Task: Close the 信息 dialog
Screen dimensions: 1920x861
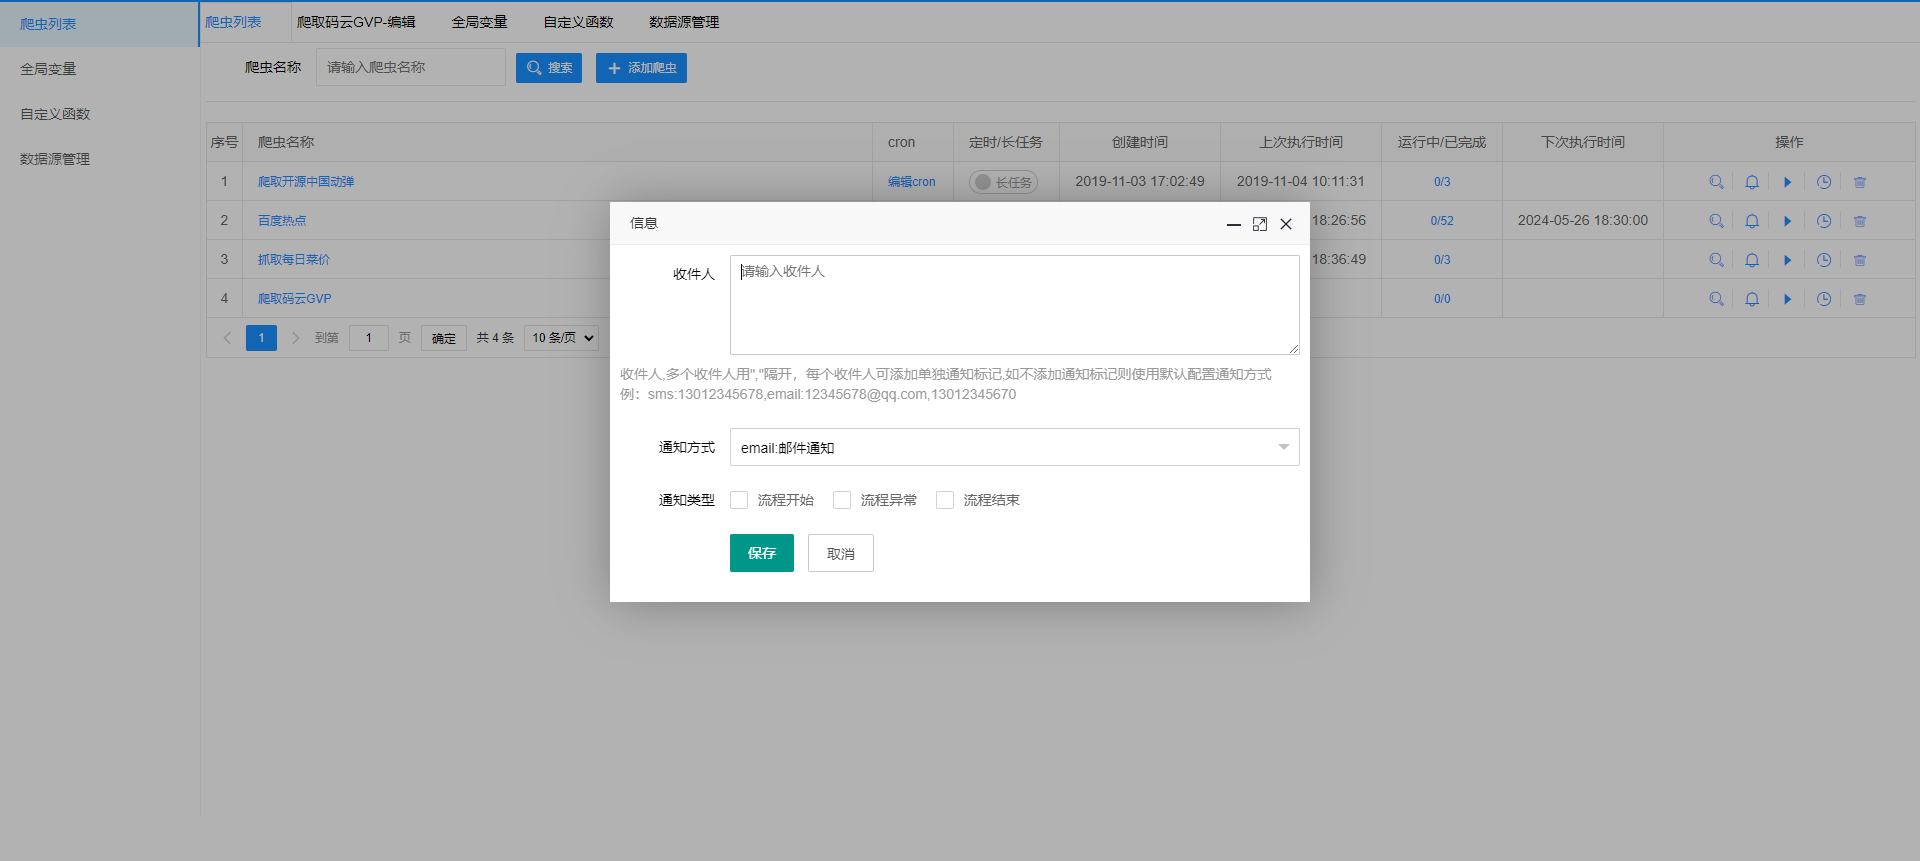Action: 1286,224
